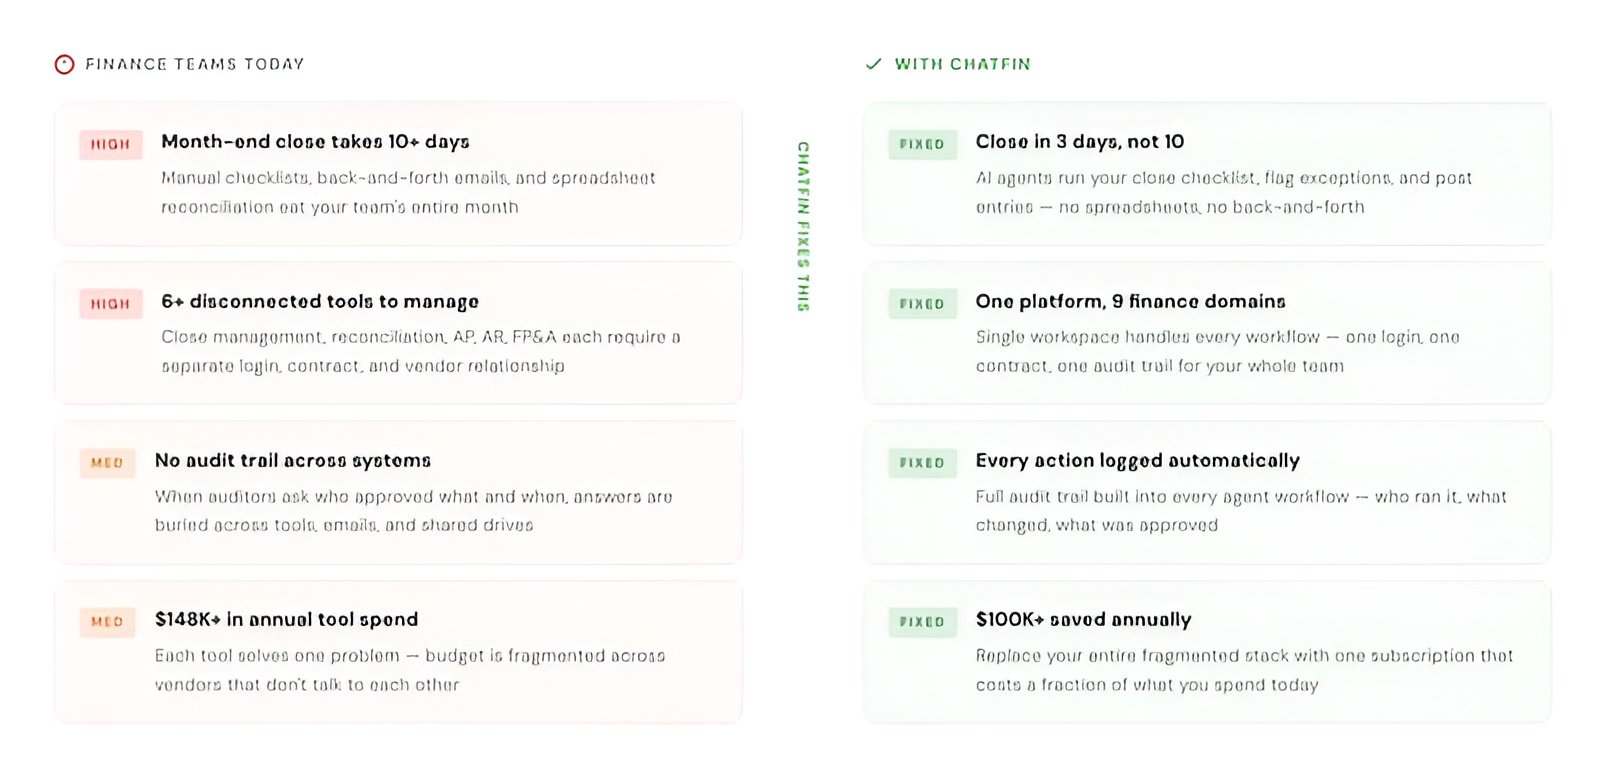Click the "One platform, 9 finance domains" heading
Screen dimensions: 1600x784
point(1131,302)
